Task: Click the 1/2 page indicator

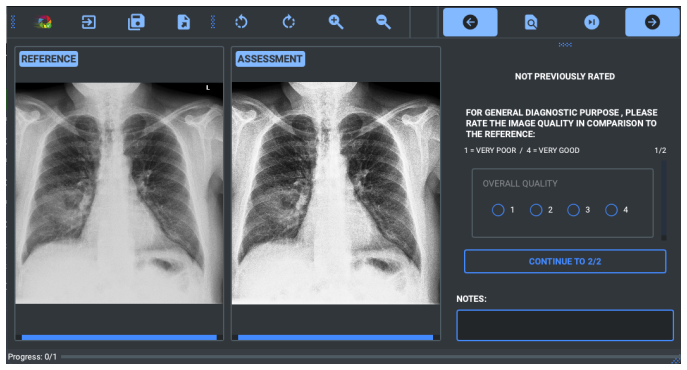Action: (660, 150)
